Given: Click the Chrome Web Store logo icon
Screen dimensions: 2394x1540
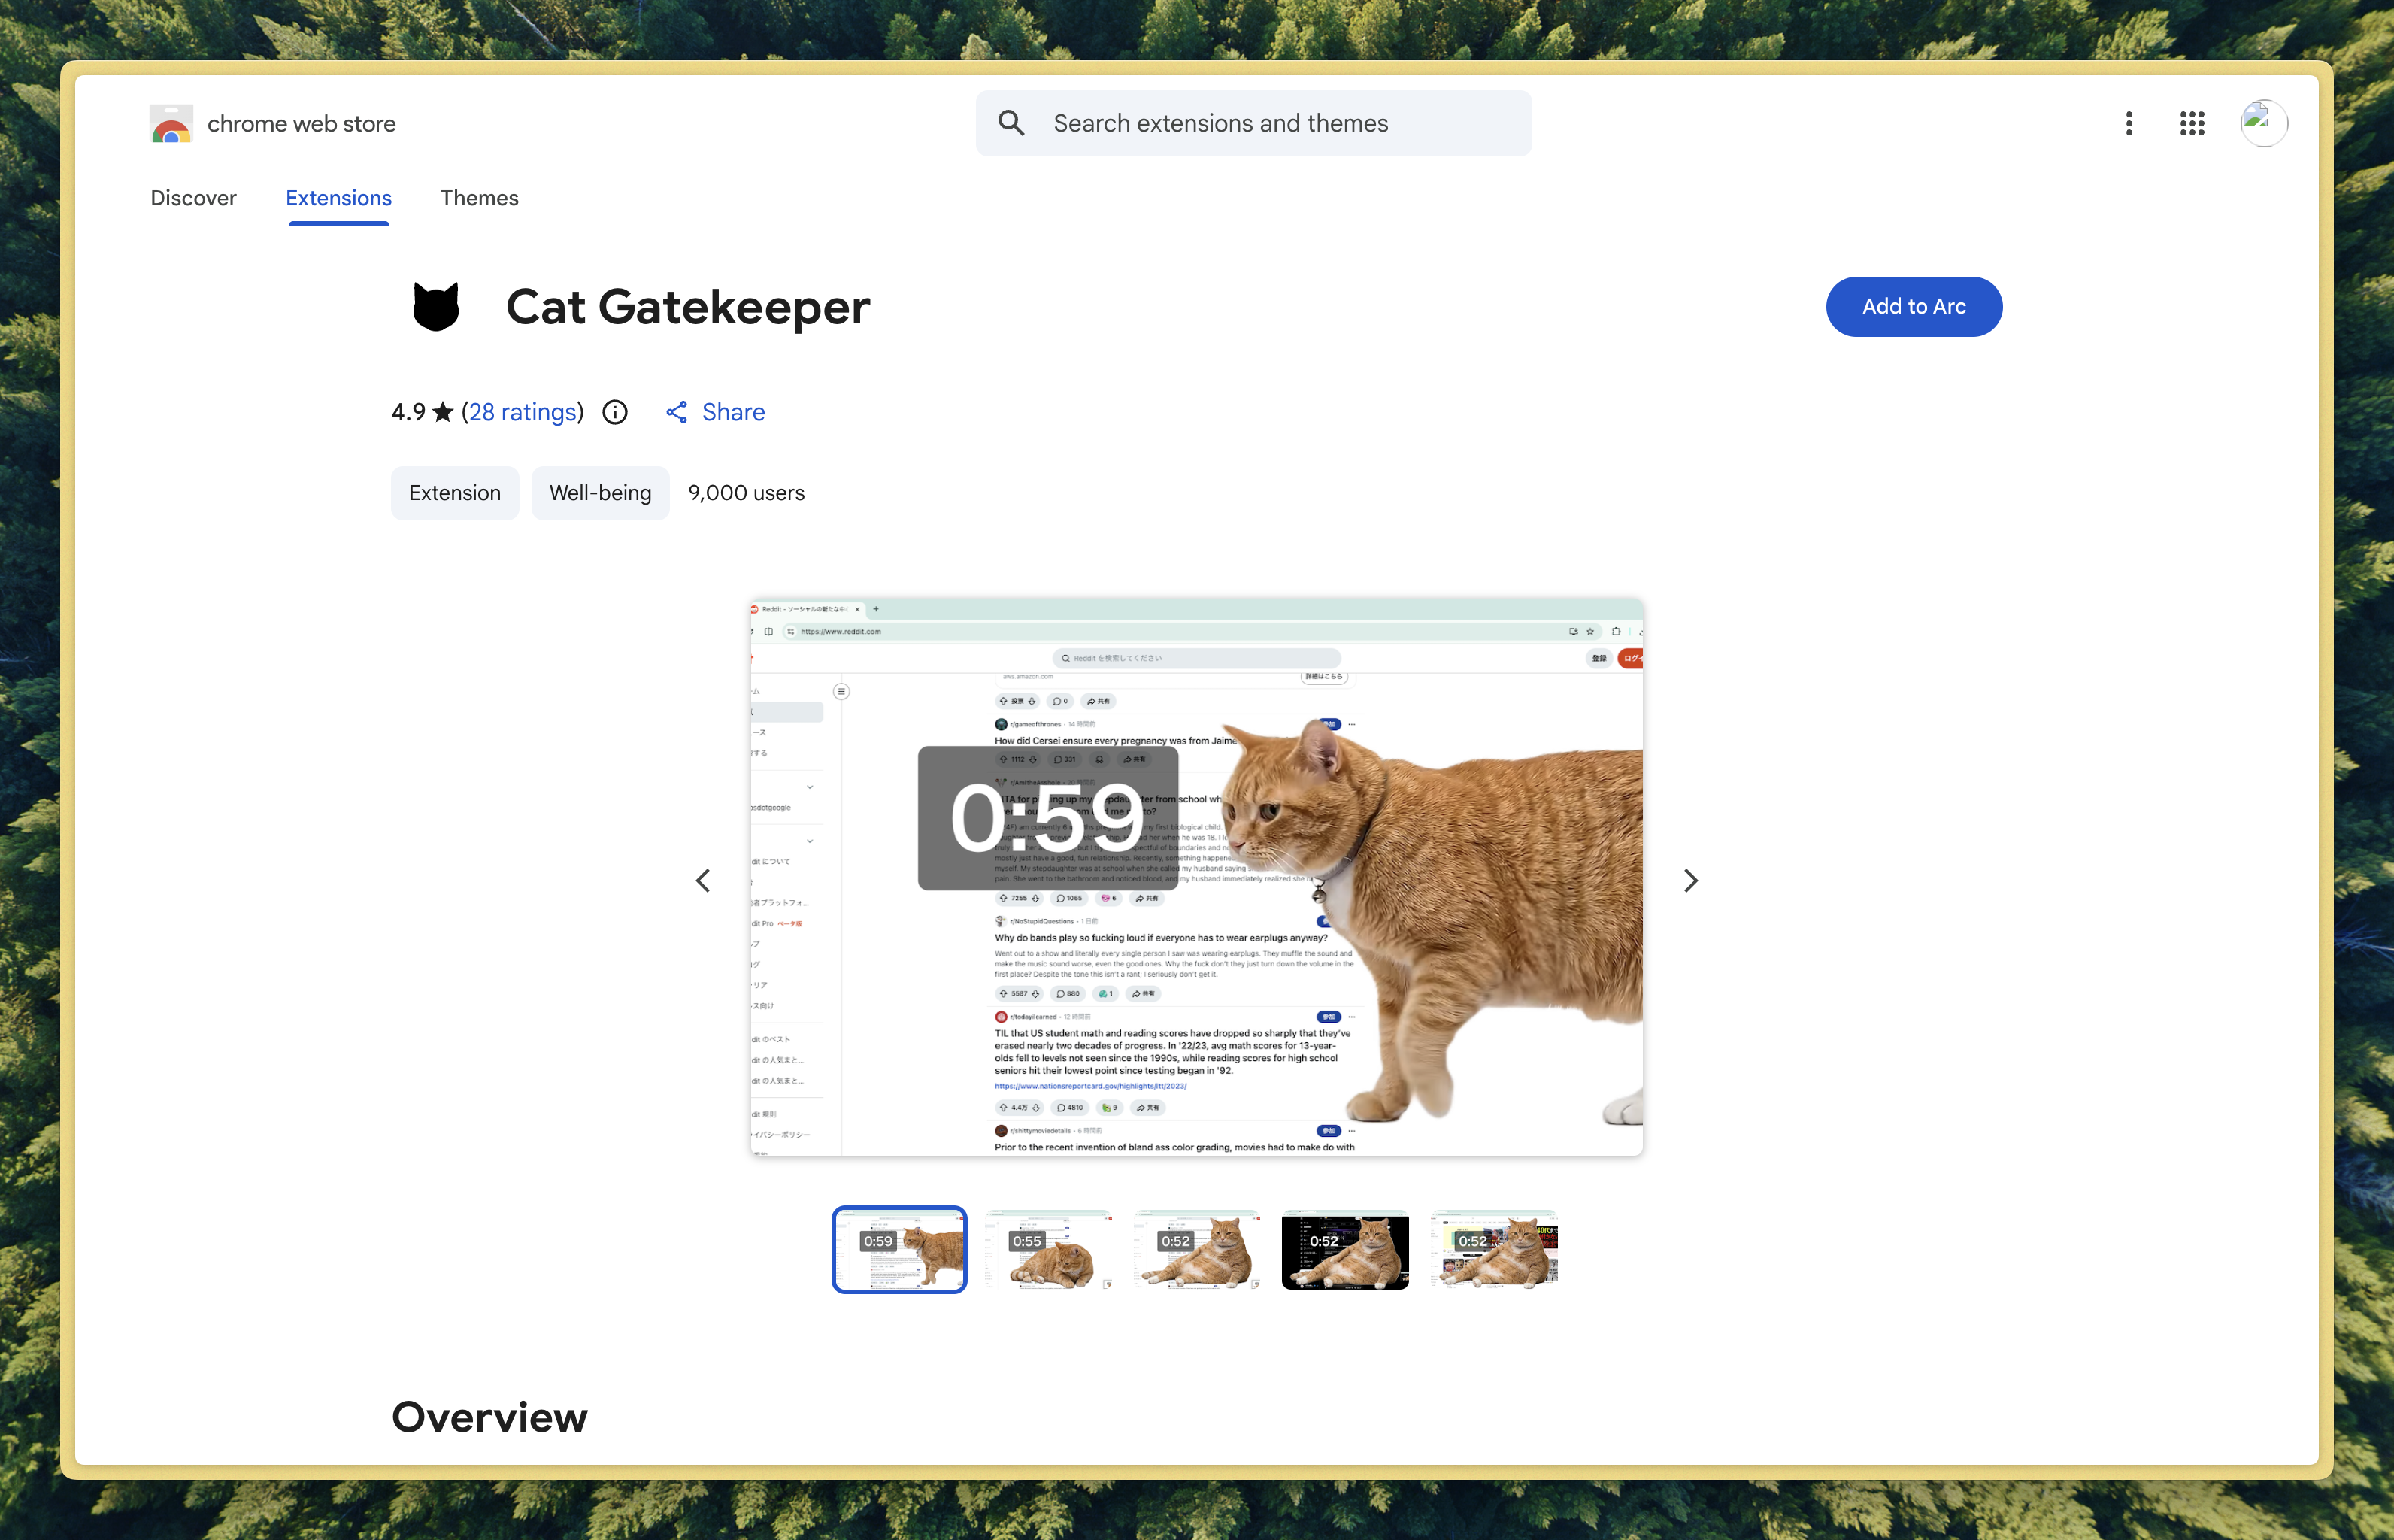Looking at the screenshot, I should tap(171, 124).
